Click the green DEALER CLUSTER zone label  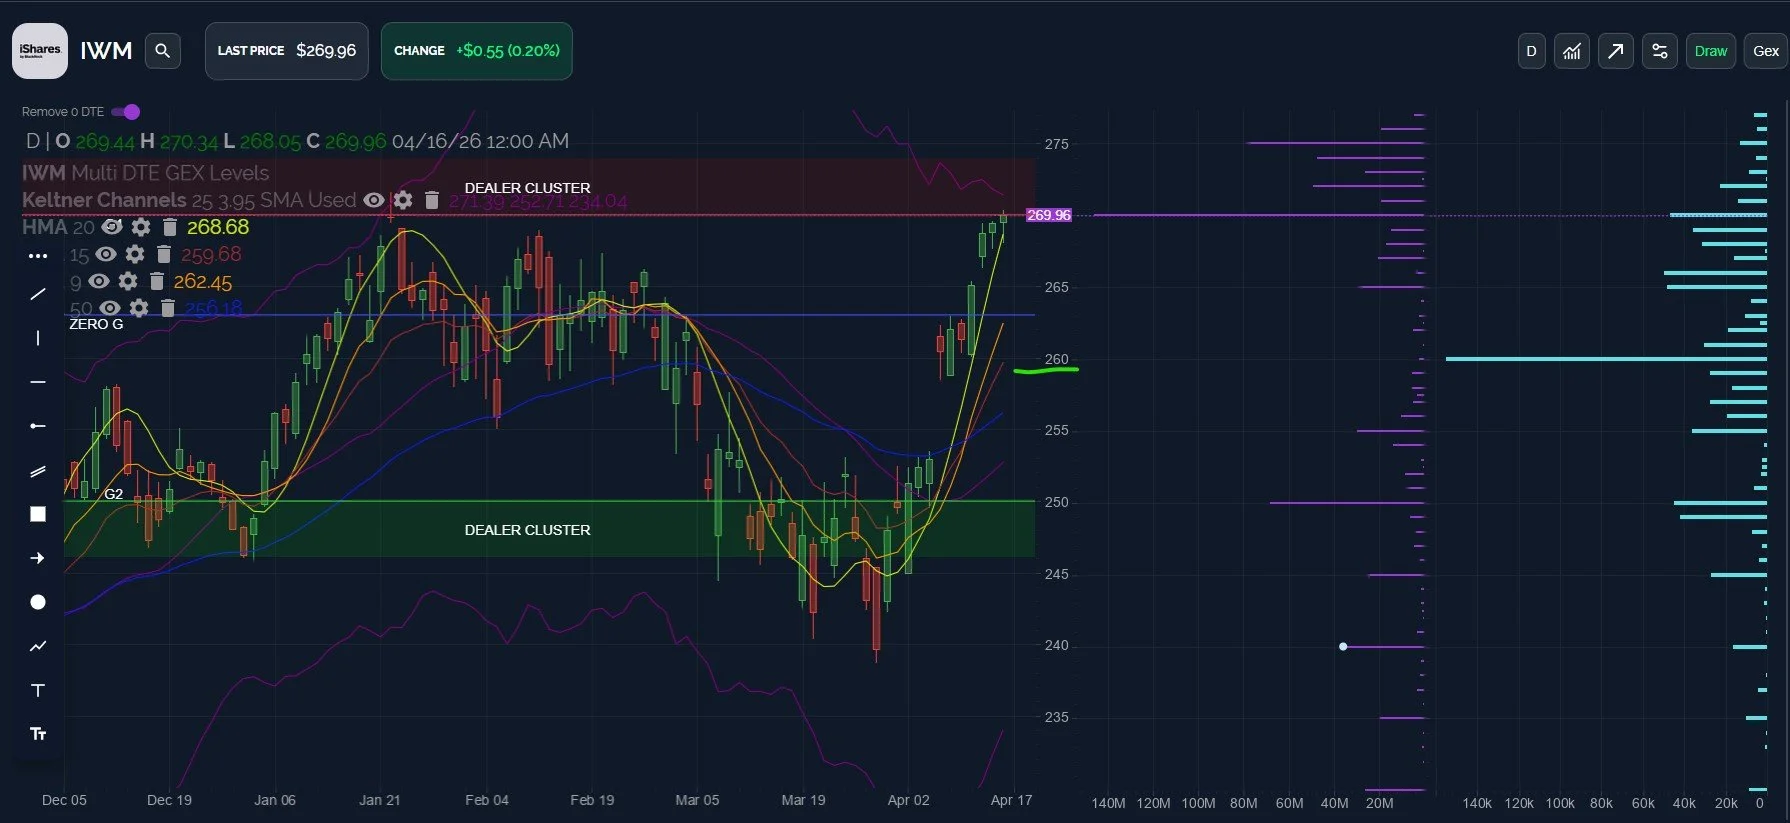click(527, 530)
